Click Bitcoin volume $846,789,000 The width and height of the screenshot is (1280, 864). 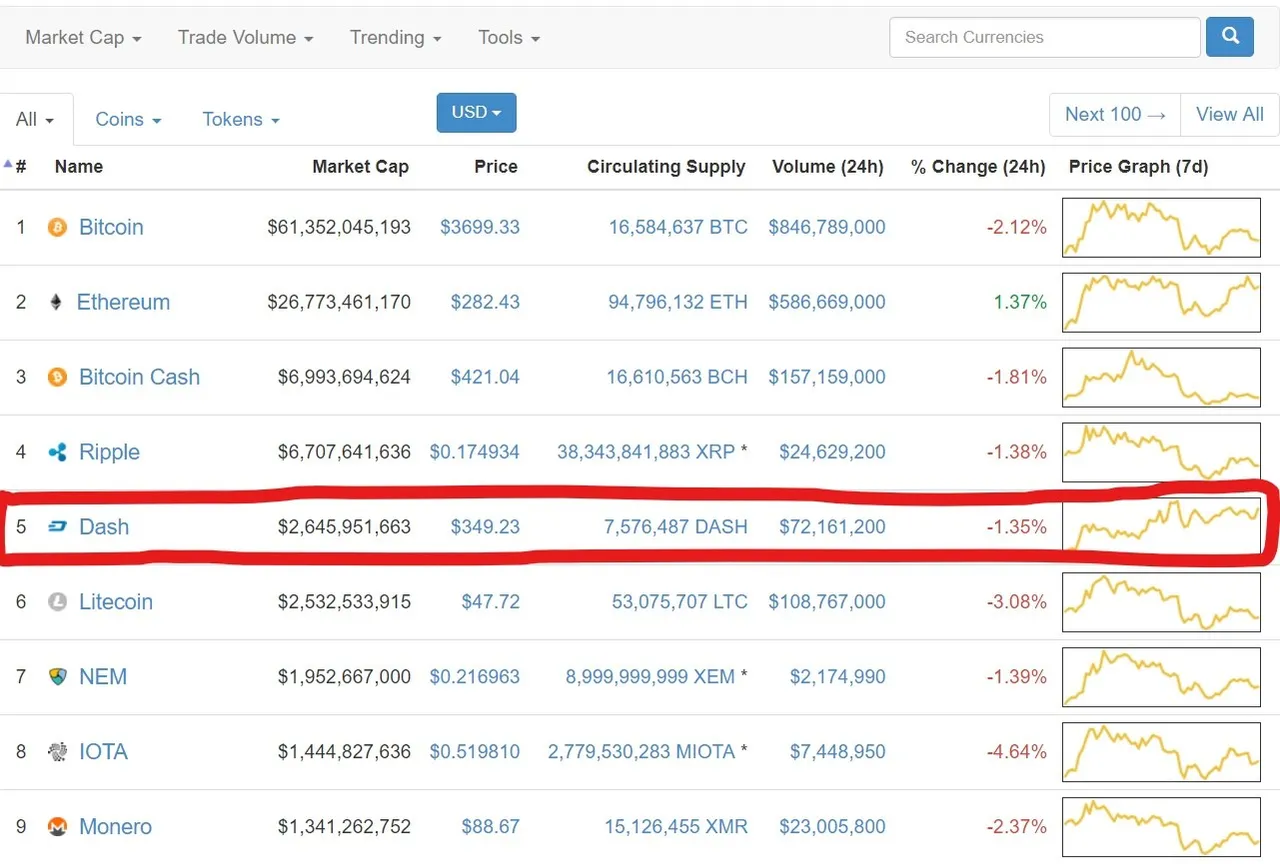point(827,227)
